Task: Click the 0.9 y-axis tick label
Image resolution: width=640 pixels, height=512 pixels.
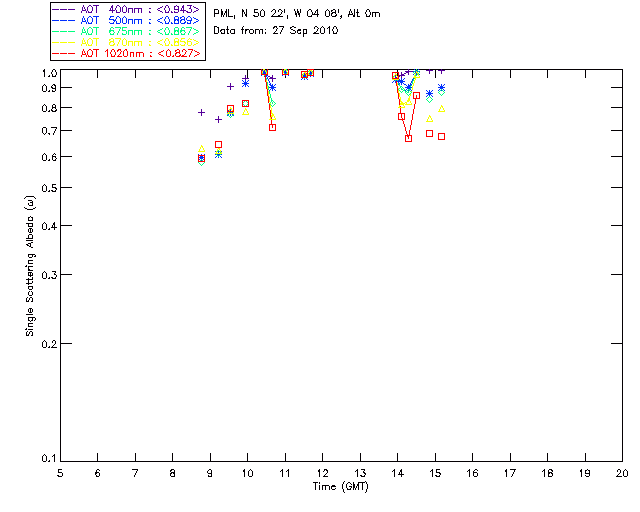Action: click(x=49, y=88)
